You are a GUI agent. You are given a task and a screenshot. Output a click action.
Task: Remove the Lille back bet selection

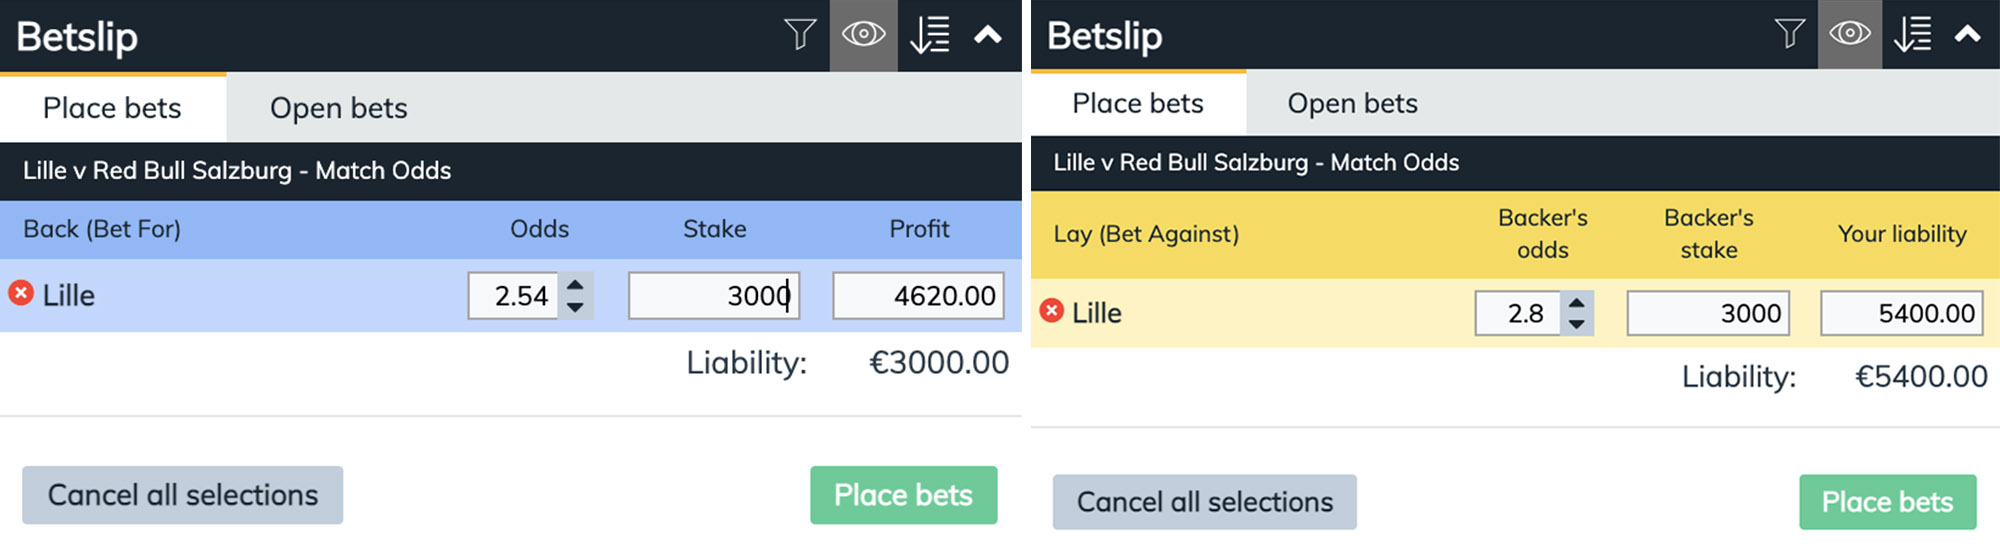21,293
